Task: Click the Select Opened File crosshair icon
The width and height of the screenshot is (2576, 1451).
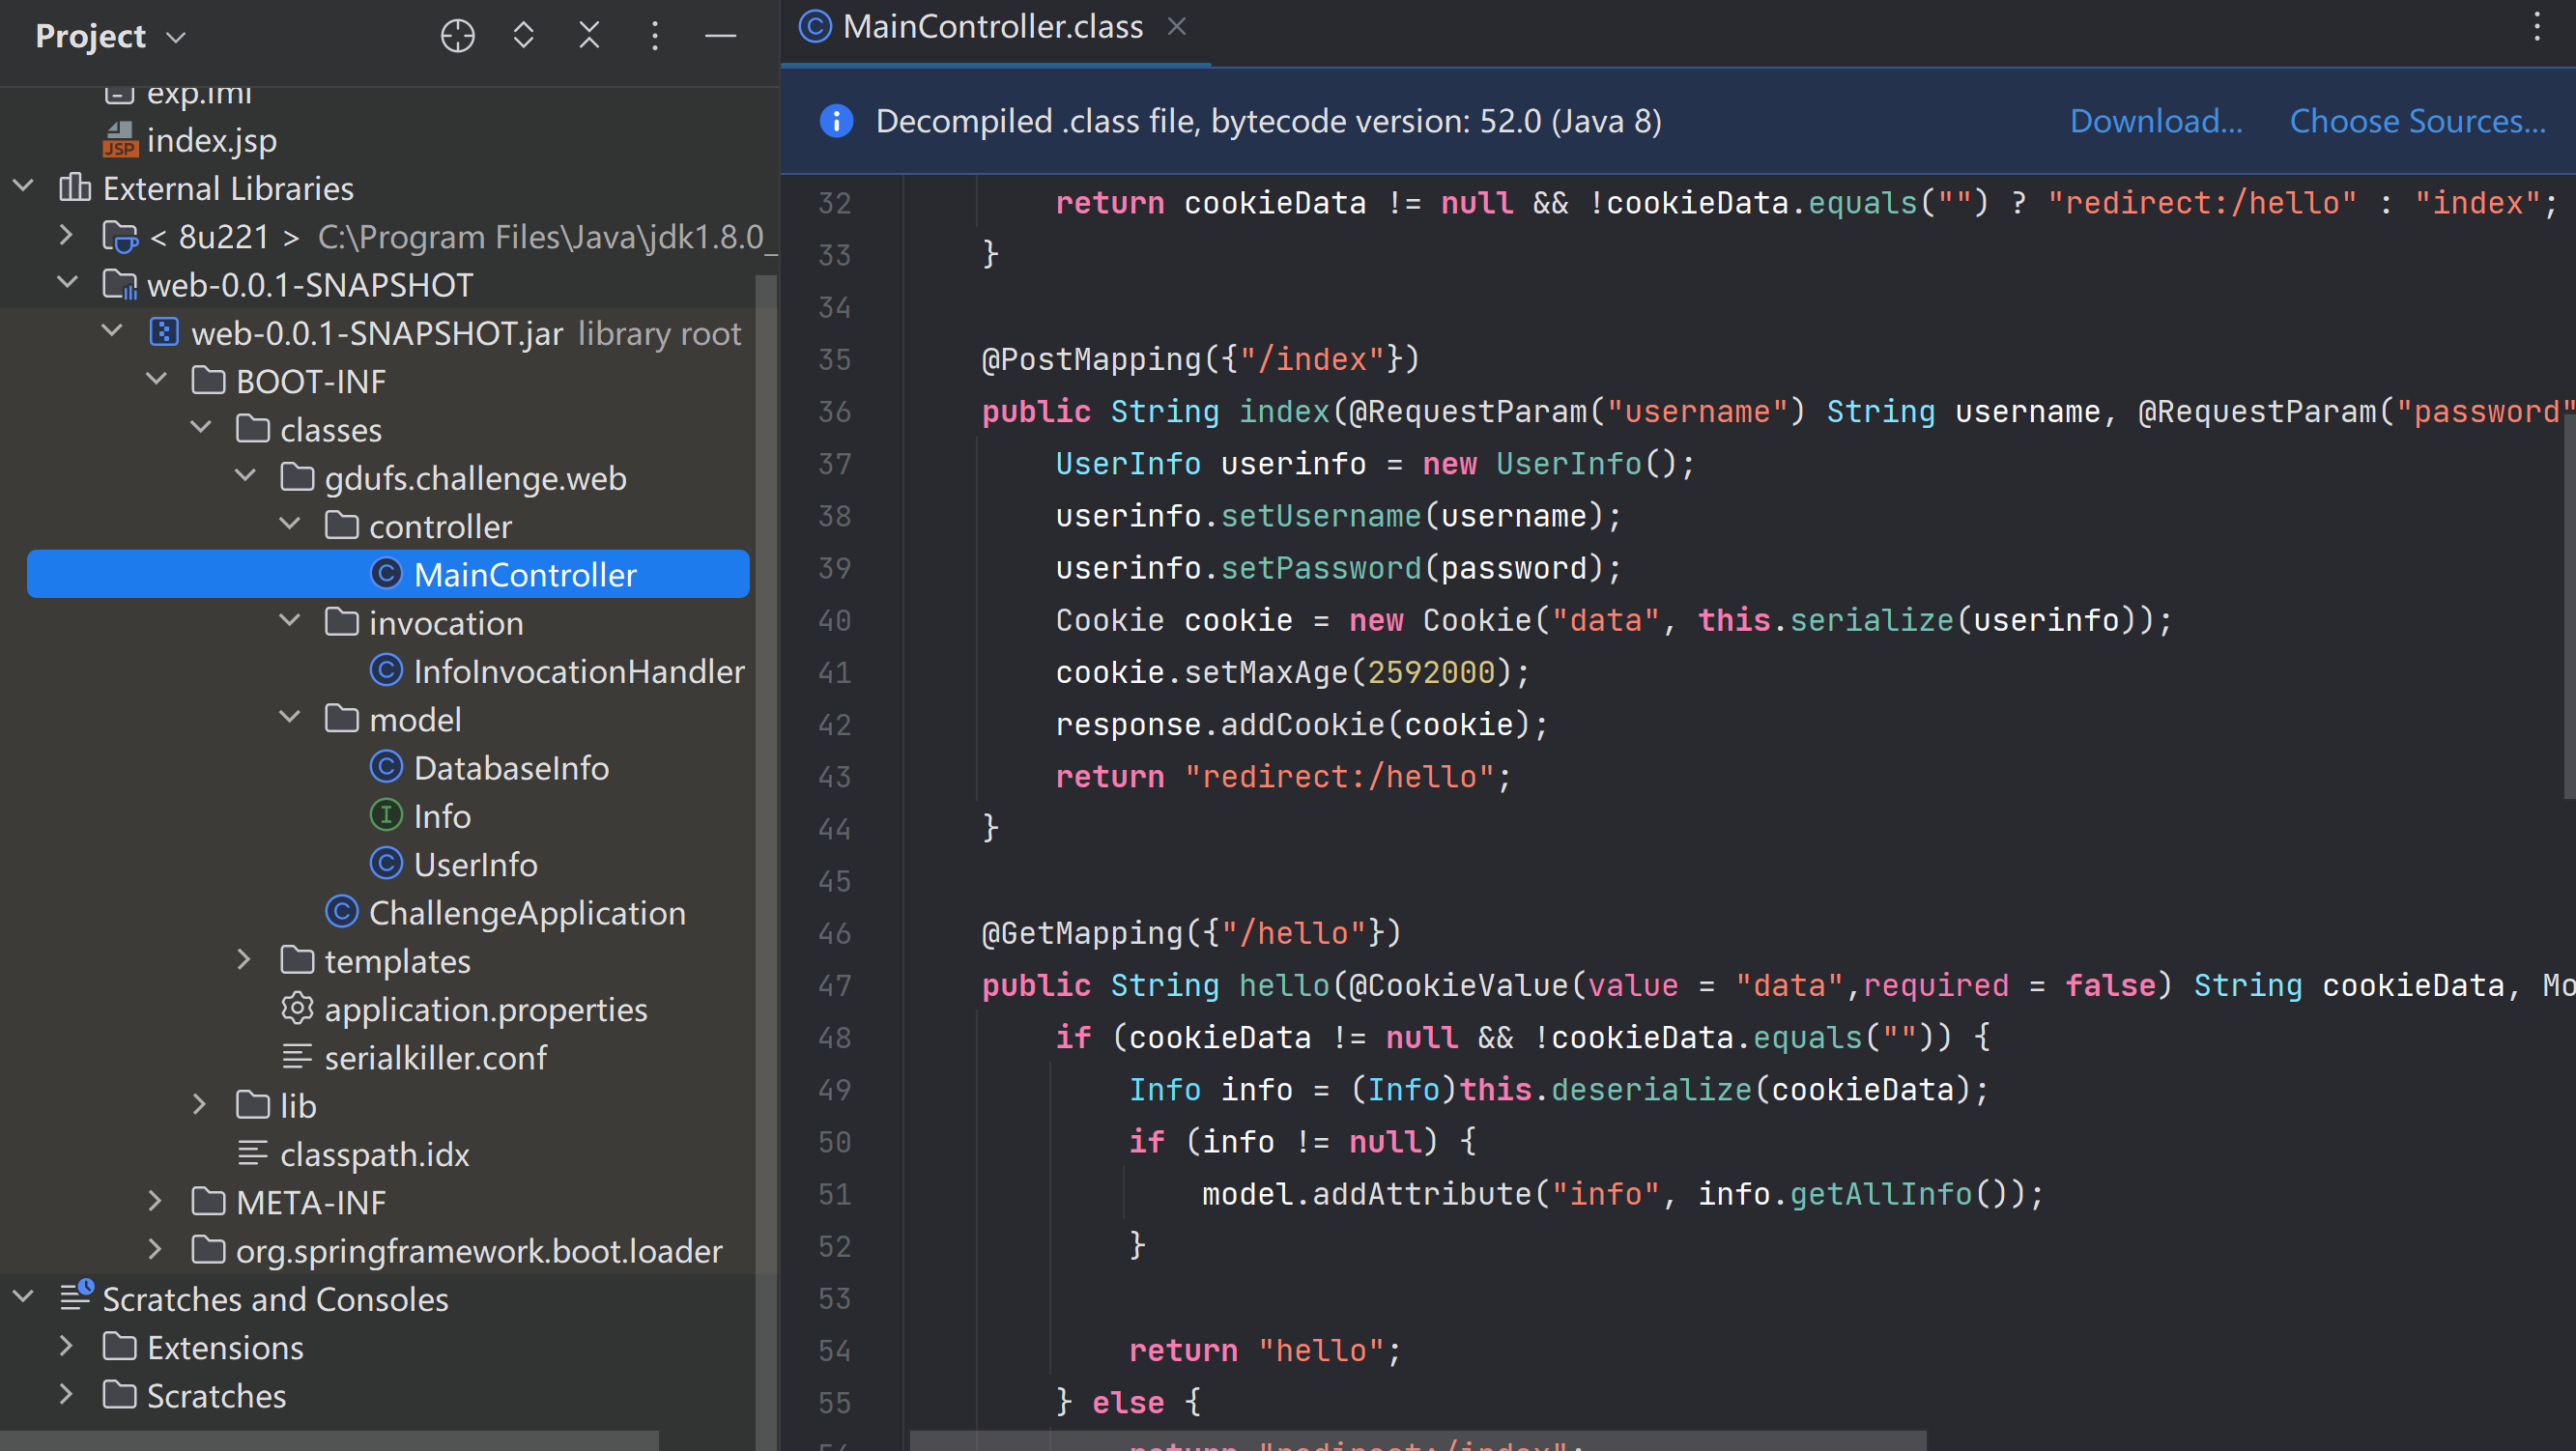Action: [x=457, y=36]
